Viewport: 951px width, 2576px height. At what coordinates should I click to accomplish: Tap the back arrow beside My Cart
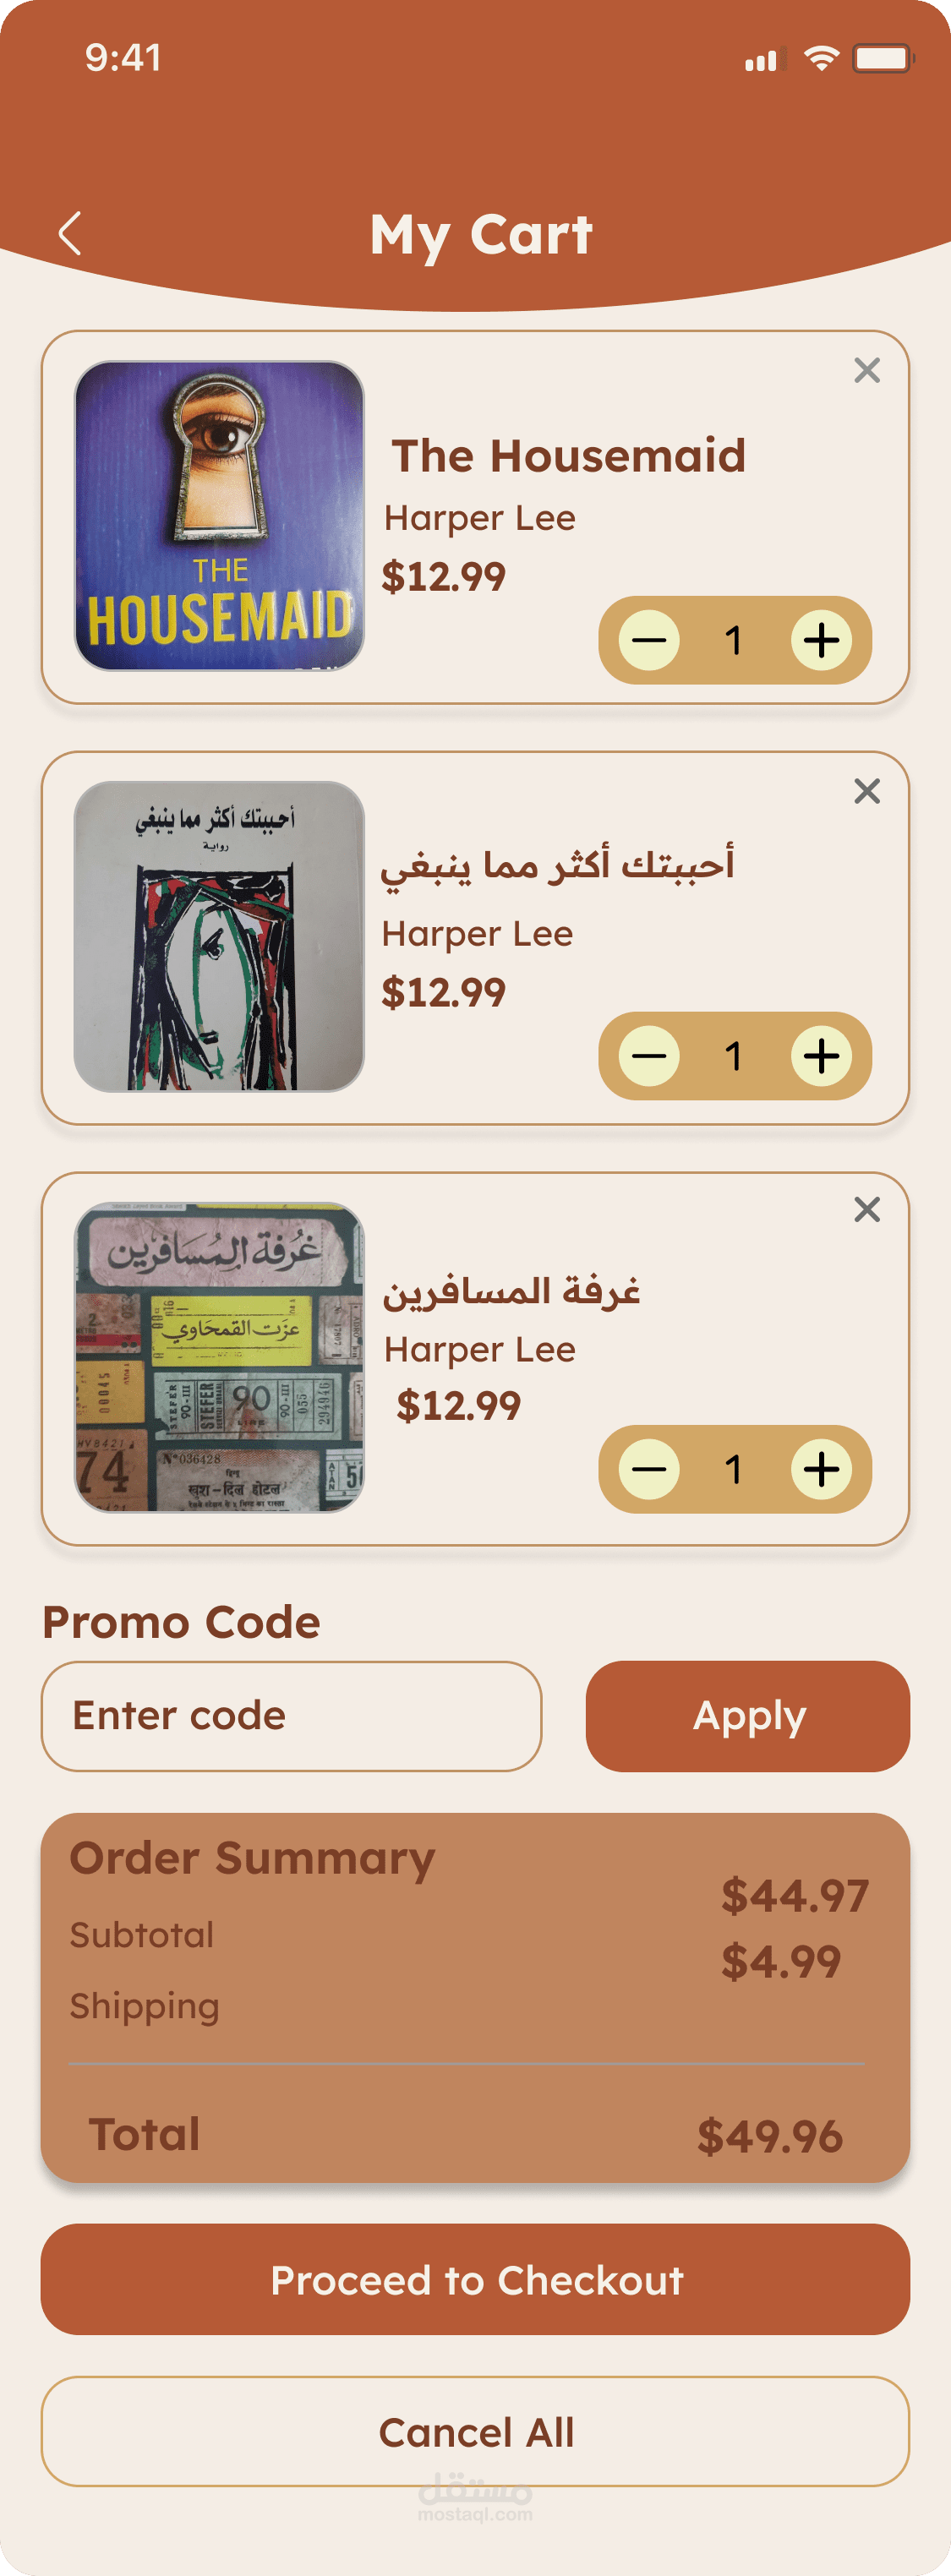click(x=70, y=234)
